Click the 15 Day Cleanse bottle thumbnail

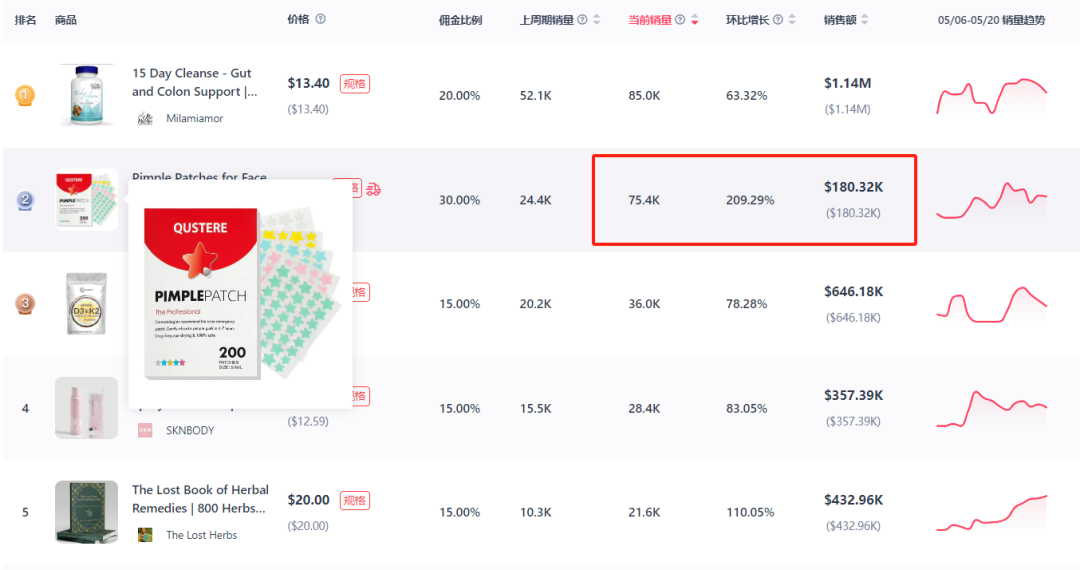[x=86, y=96]
